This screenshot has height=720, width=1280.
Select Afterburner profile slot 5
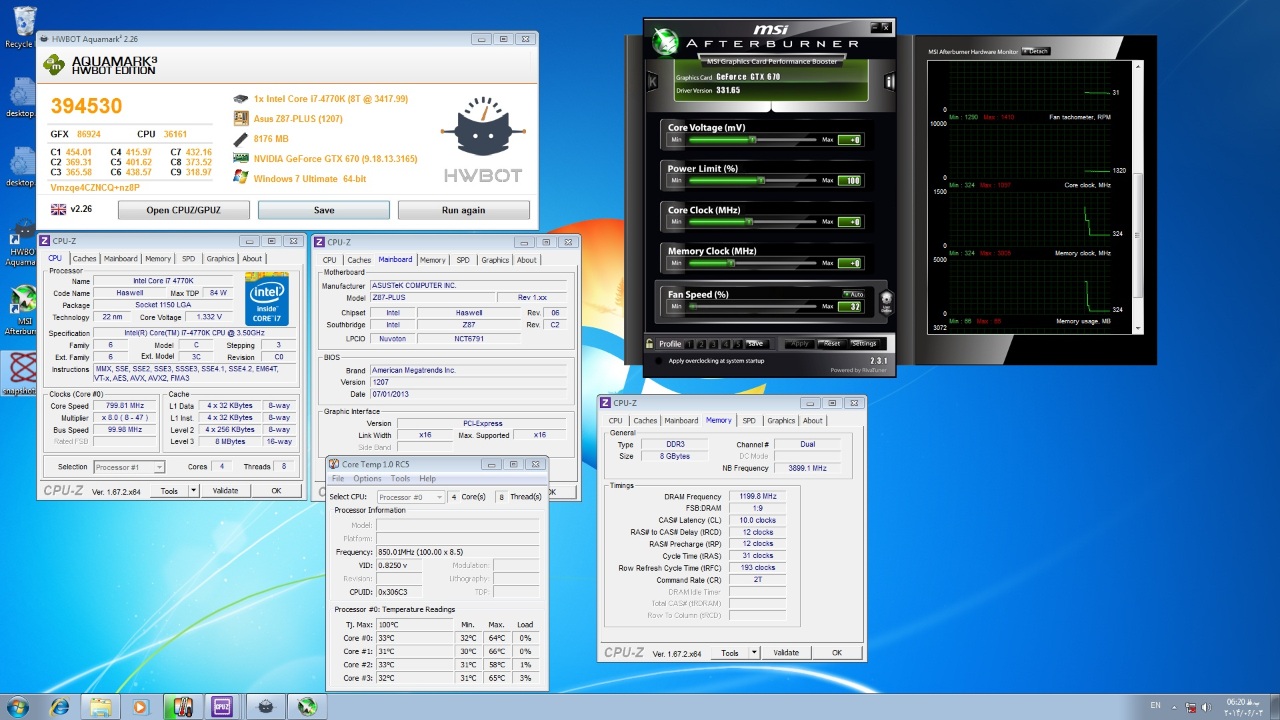(x=737, y=344)
